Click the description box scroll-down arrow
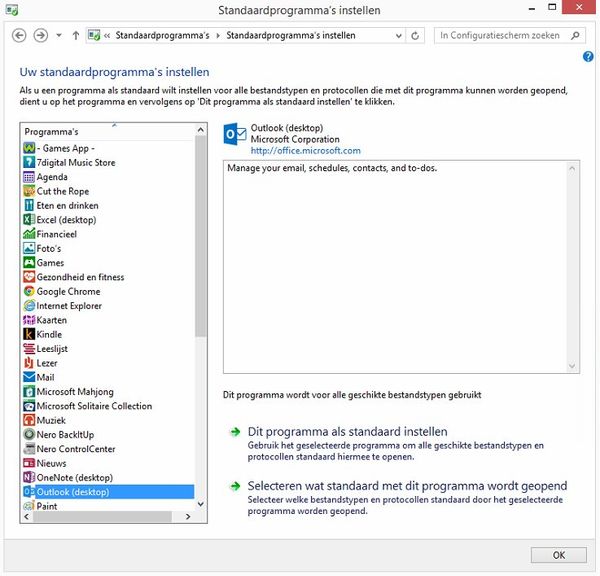 [x=572, y=366]
